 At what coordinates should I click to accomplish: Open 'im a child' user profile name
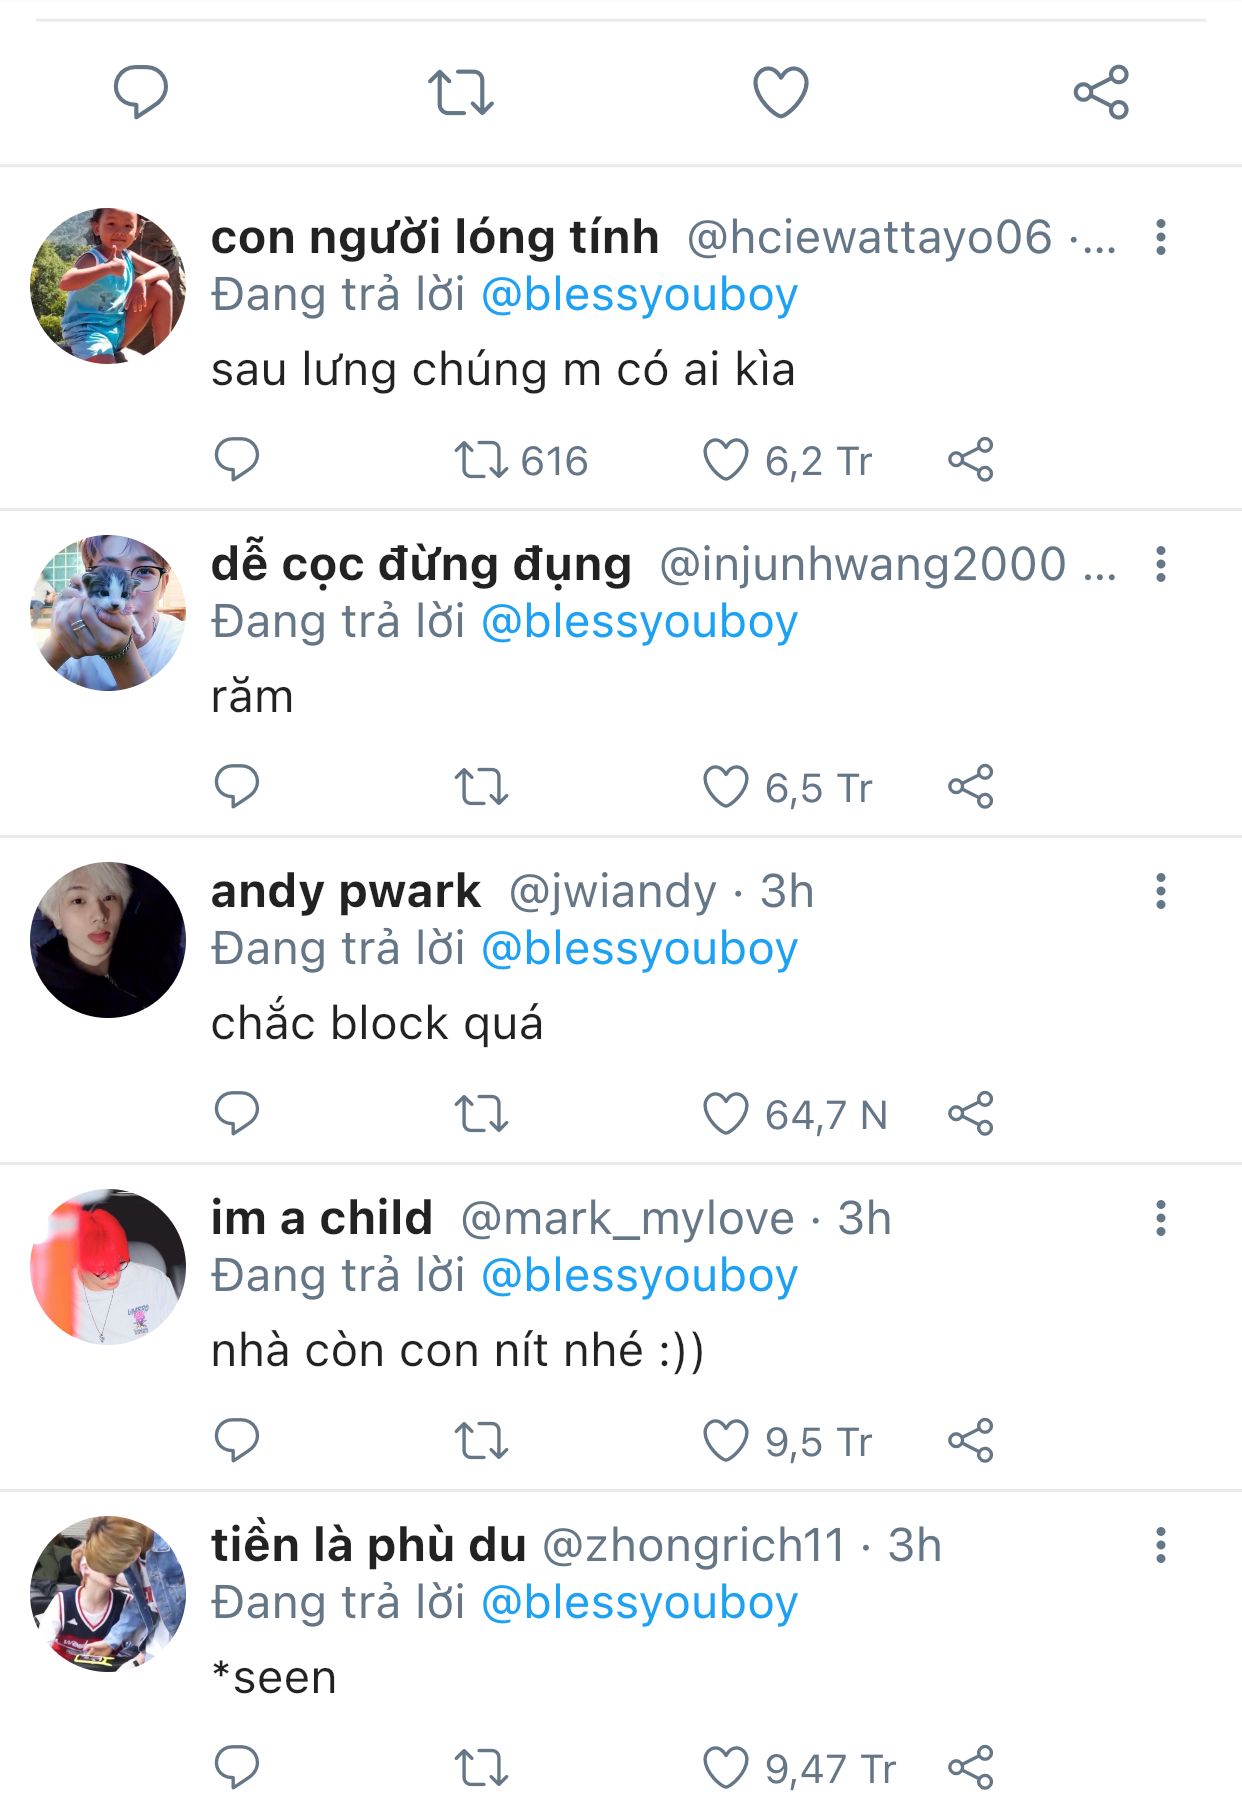(x=322, y=1218)
